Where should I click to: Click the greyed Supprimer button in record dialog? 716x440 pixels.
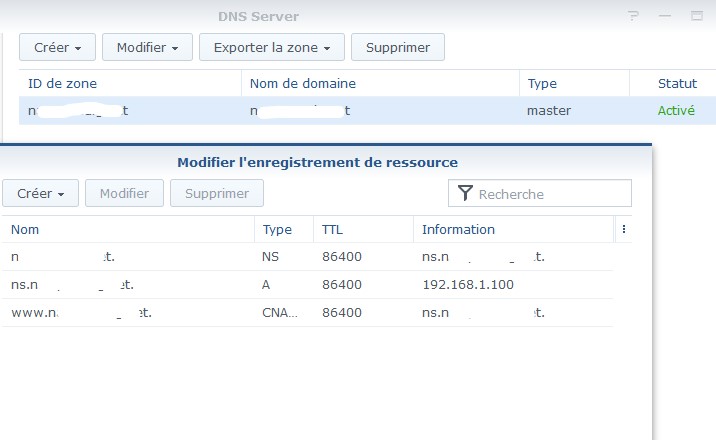(x=217, y=193)
